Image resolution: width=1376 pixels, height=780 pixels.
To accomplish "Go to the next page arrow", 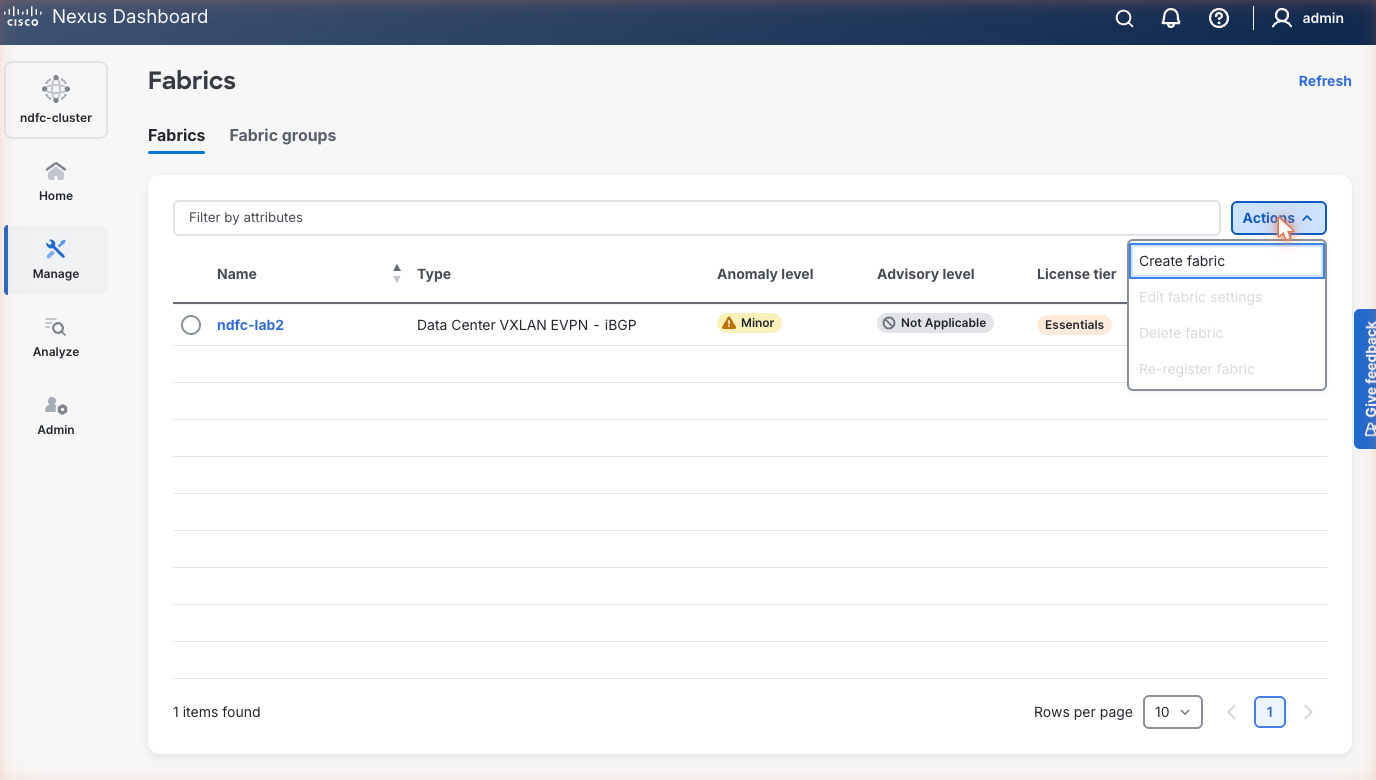I will 1308,712.
